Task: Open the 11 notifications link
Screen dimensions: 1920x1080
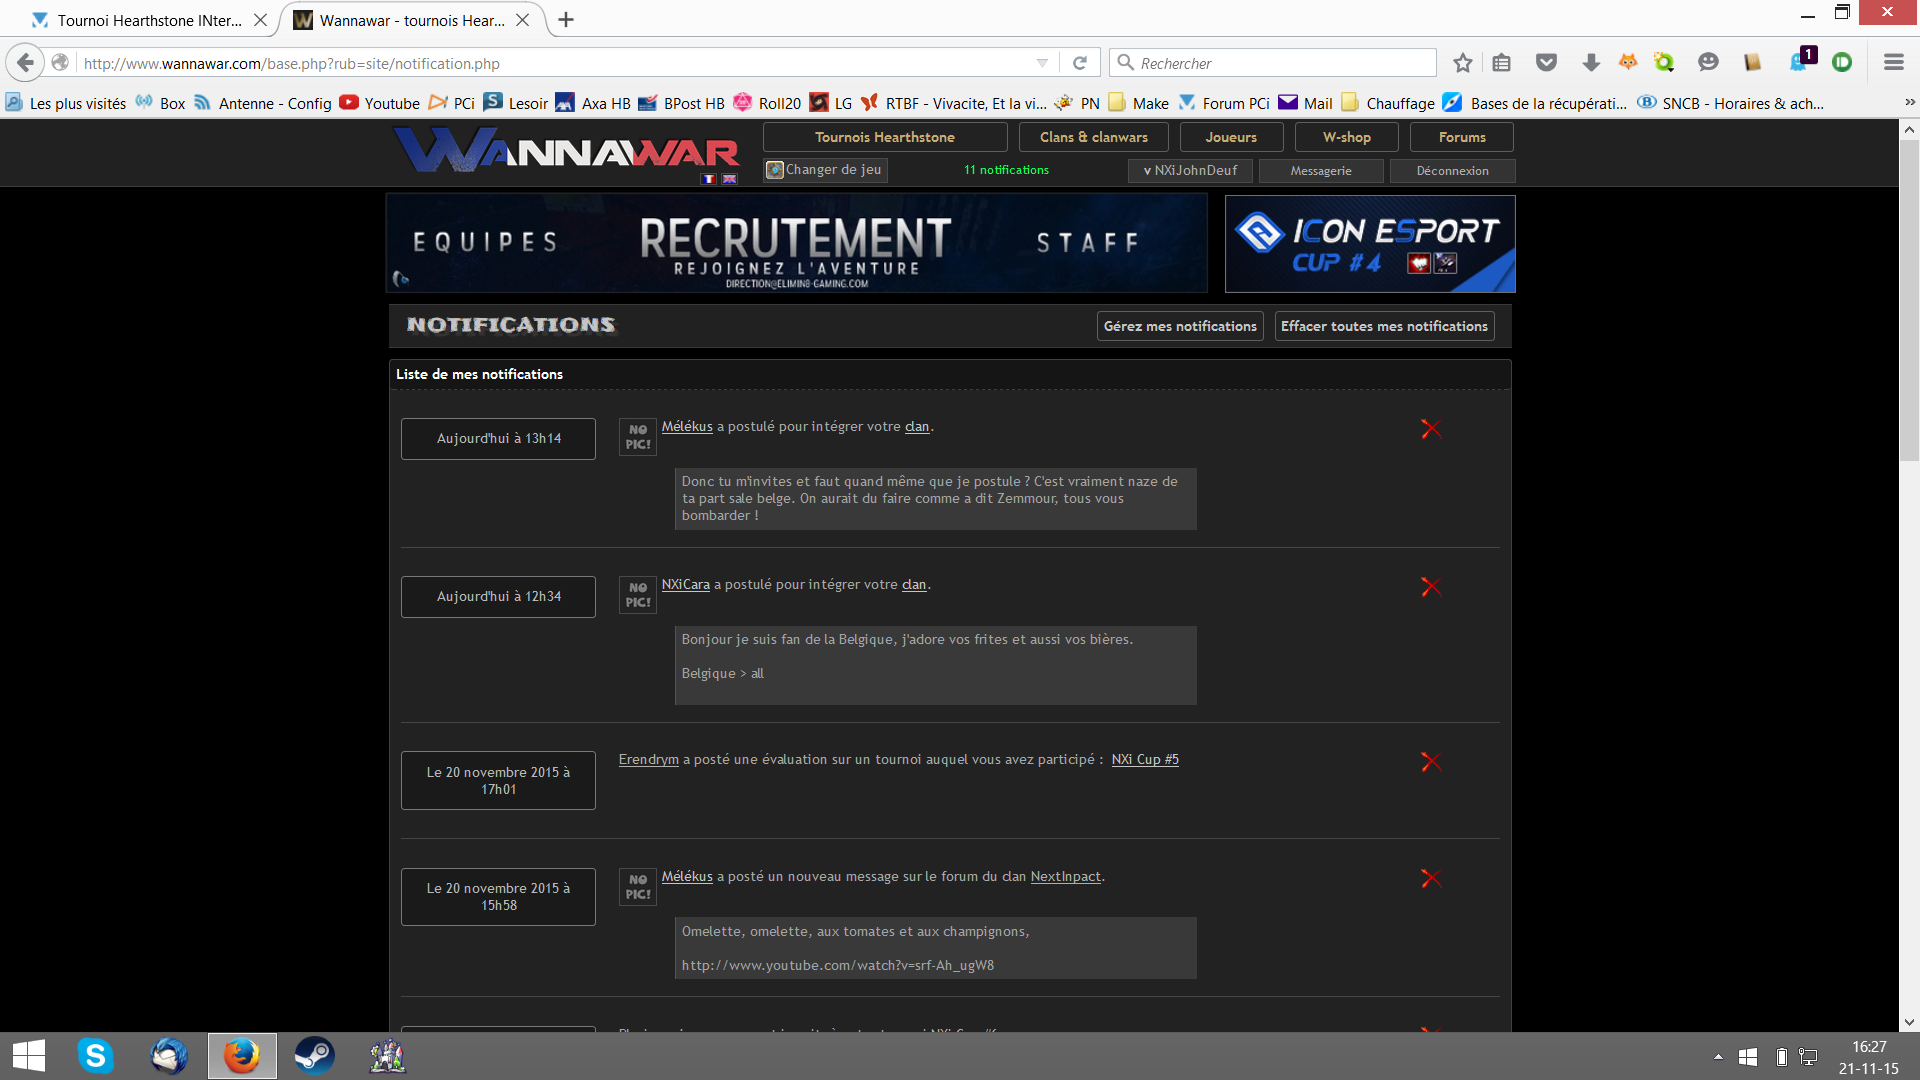Action: pyautogui.click(x=1006, y=170)
